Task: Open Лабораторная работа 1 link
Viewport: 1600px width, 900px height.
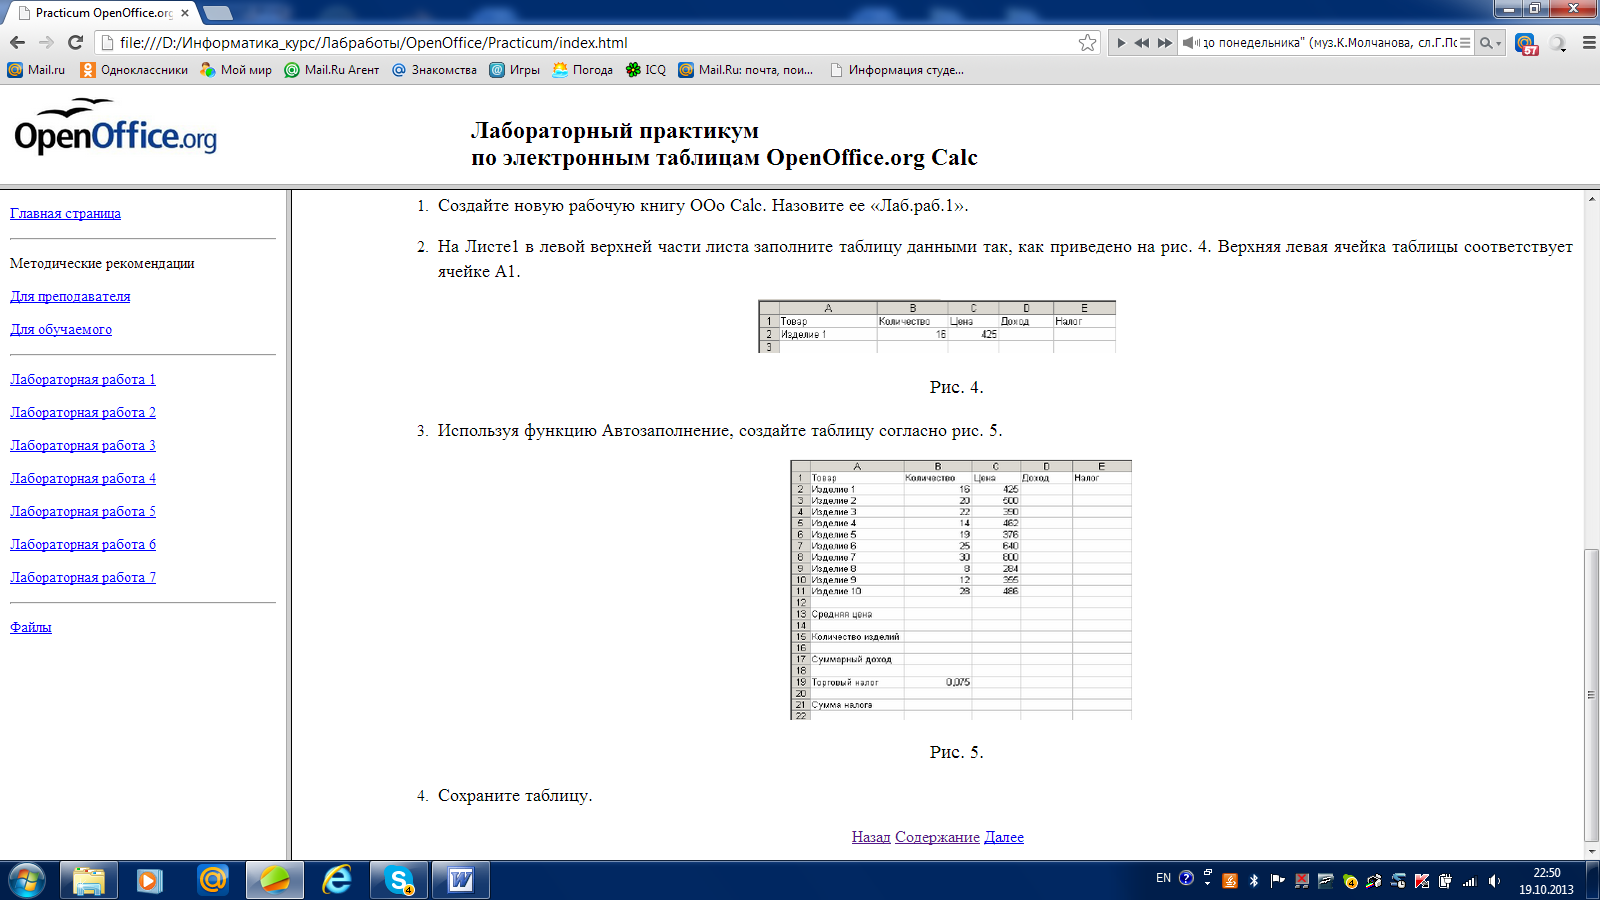Action: pyautogui.click(x=83, y=379)
